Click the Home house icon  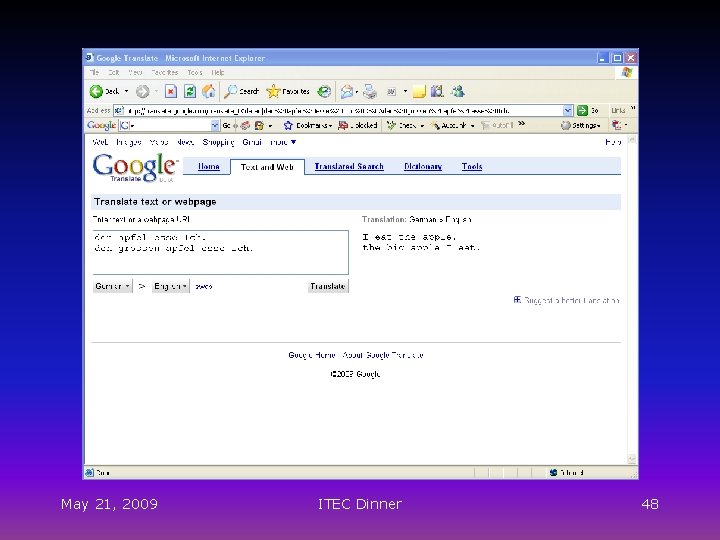[209, 91]
